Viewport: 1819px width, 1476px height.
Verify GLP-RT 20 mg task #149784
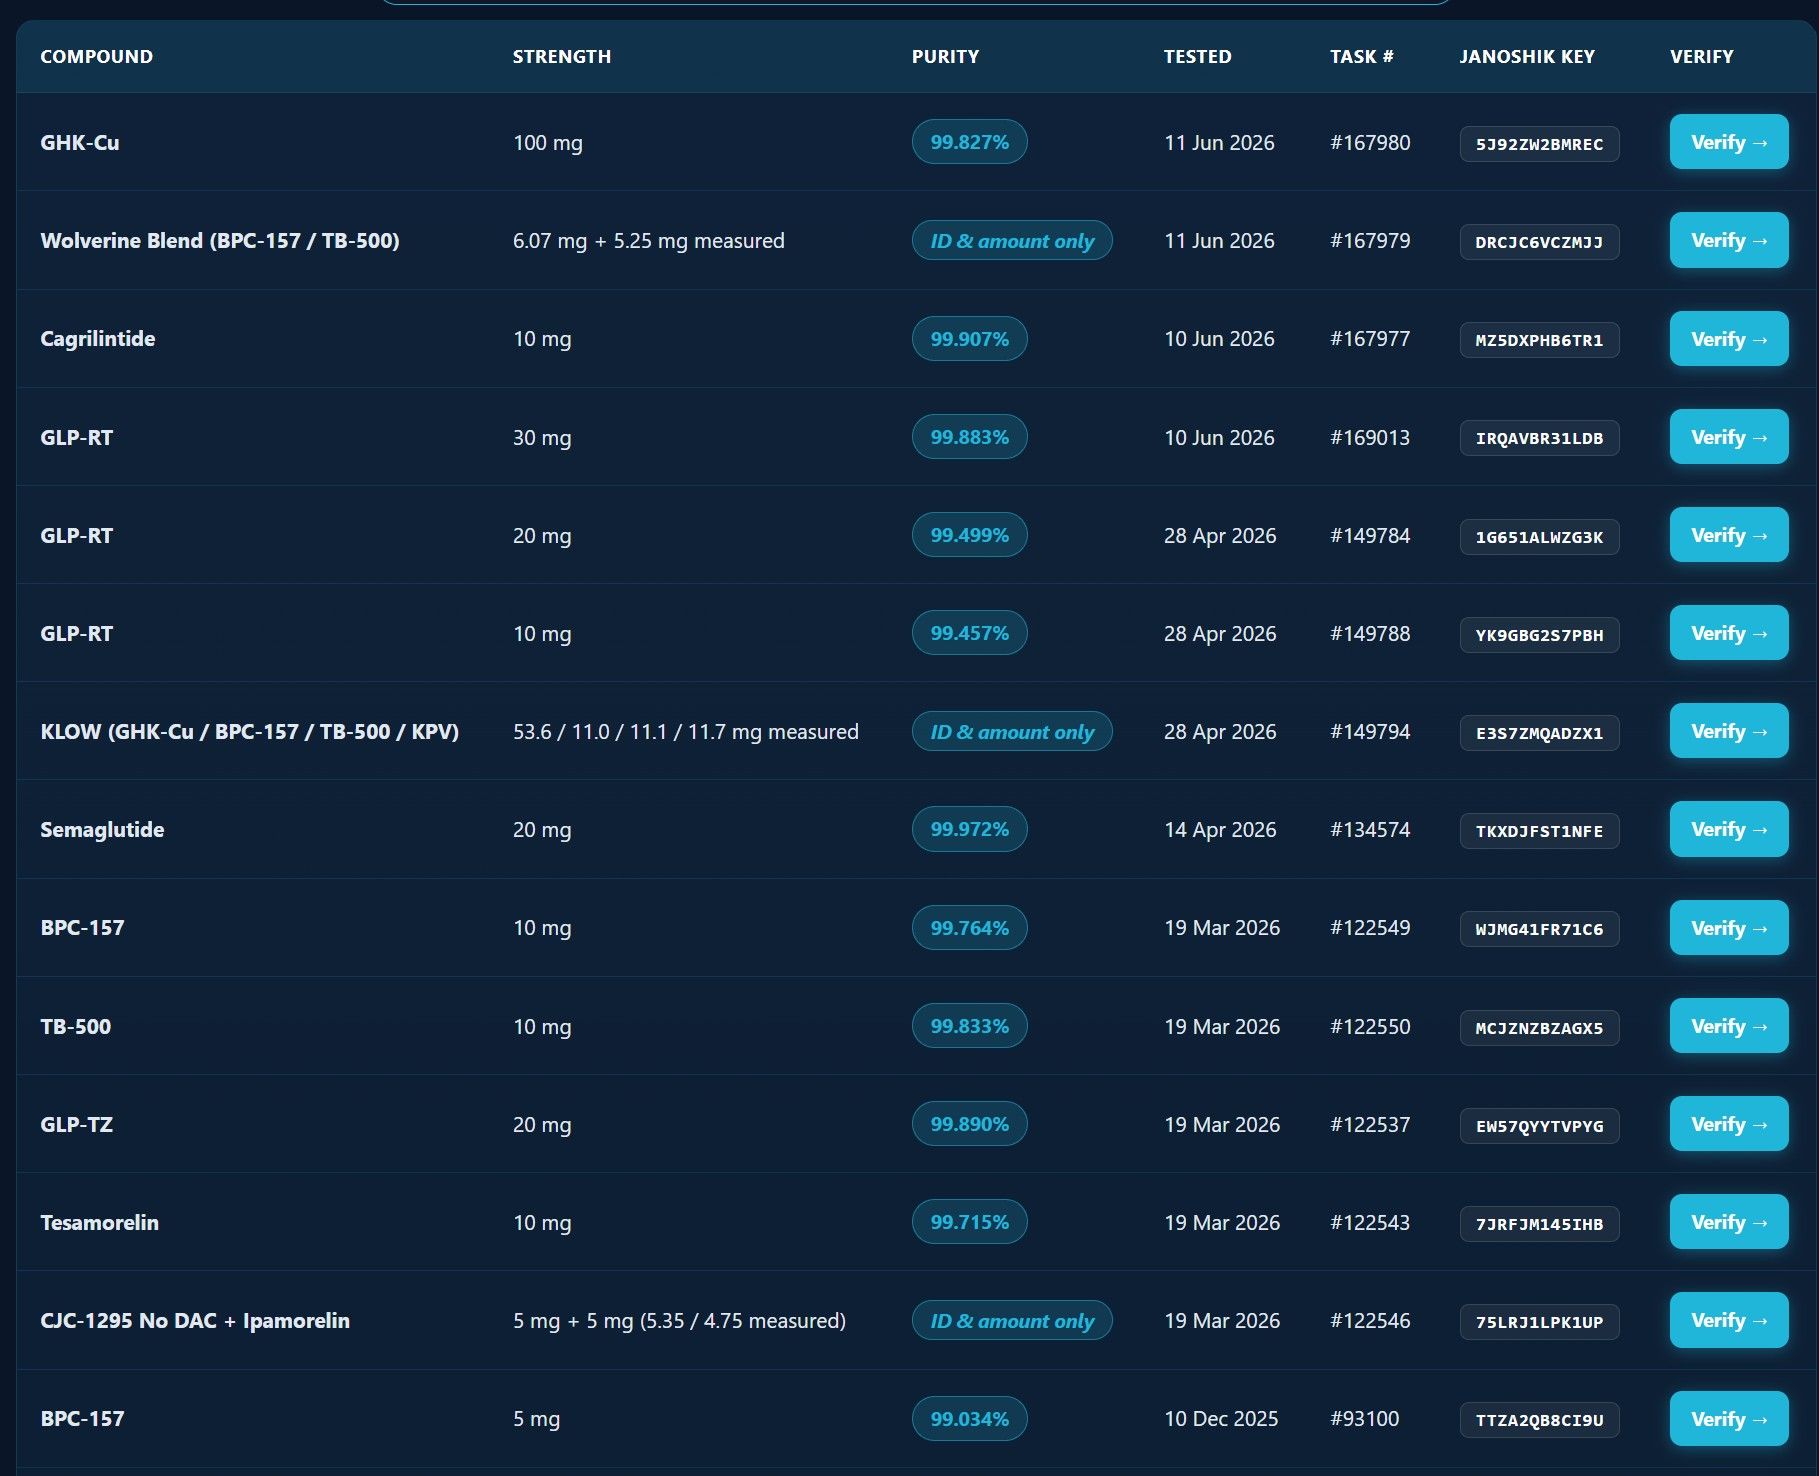click(x=1728, y=535)
